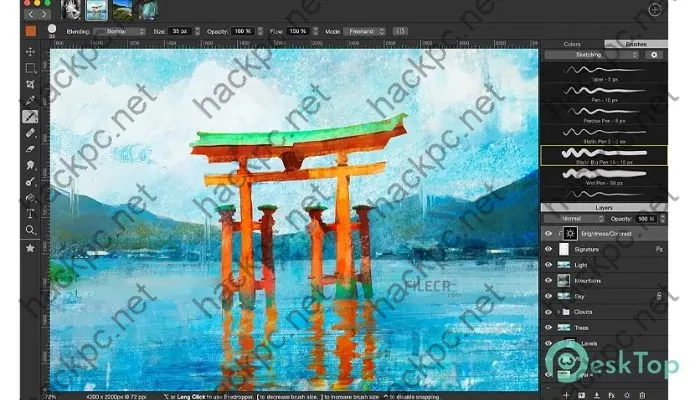The height and width of the screenshot is (400, 700).
Task: Hide the Brightness/Contrast layer
Action: 549,233
